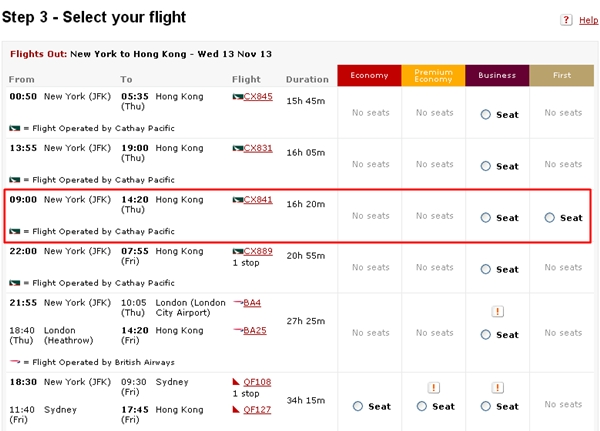Click the First cabin column header

pyautogui.click(x=562, y=75)
